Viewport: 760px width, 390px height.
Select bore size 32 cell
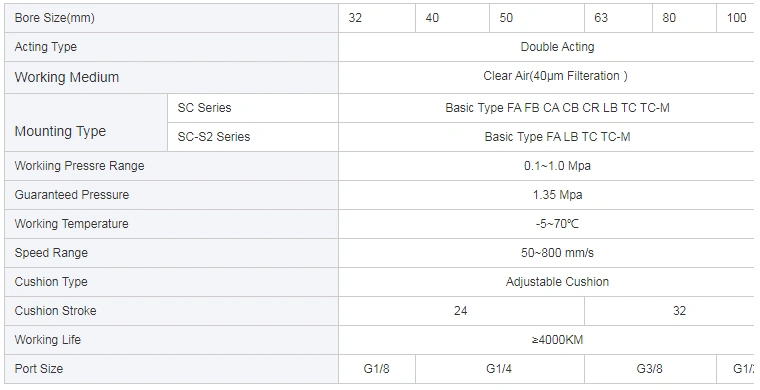click(x=377, y=18)
